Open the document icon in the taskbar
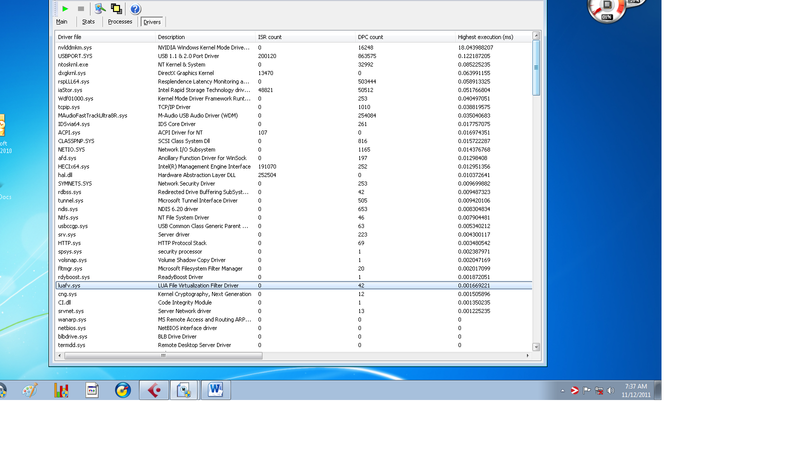The height and width of the screenshot is (450, 800). 92,391
